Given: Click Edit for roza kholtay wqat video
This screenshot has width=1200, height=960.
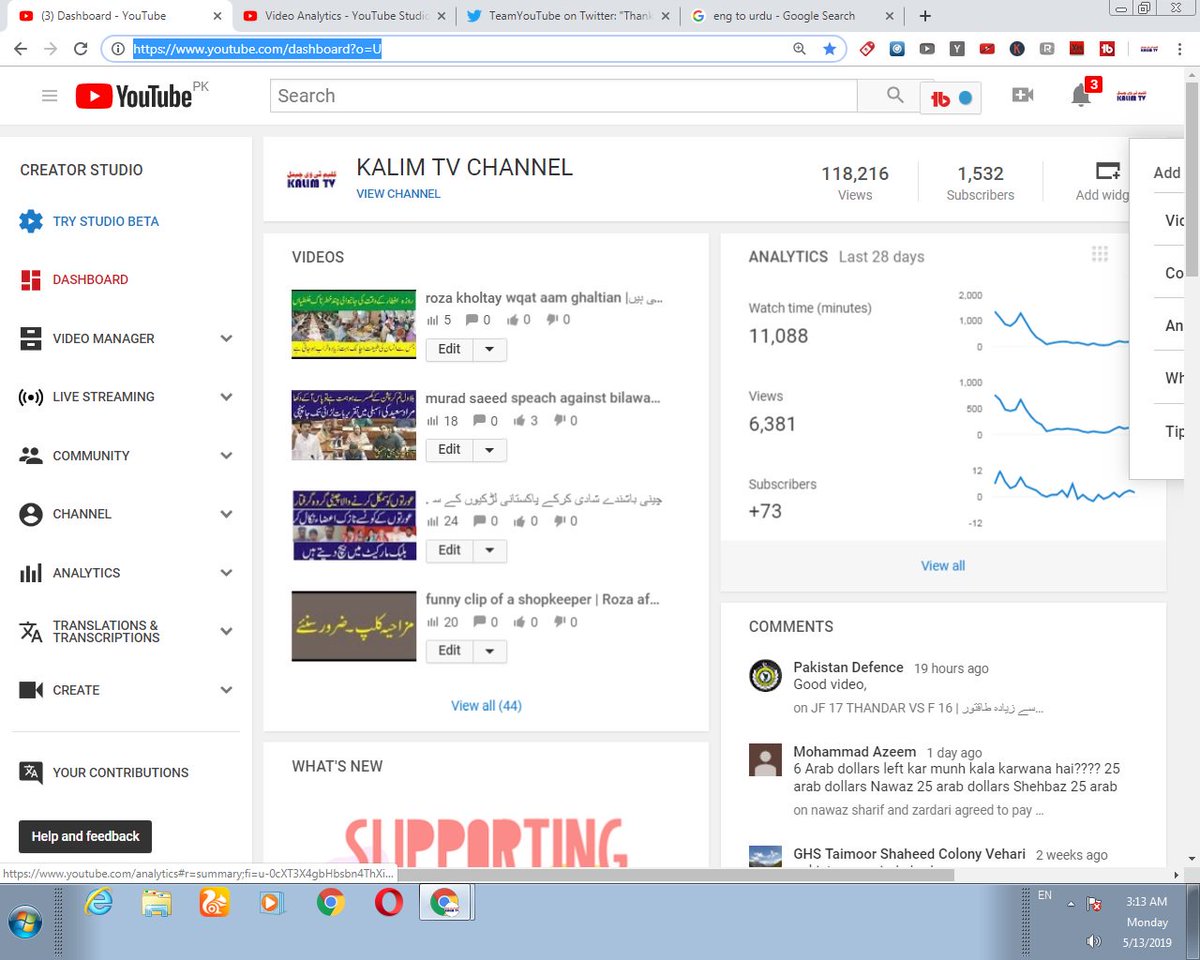Looking at the screenshot, I should pyautogui.click(x=450, y=349).
